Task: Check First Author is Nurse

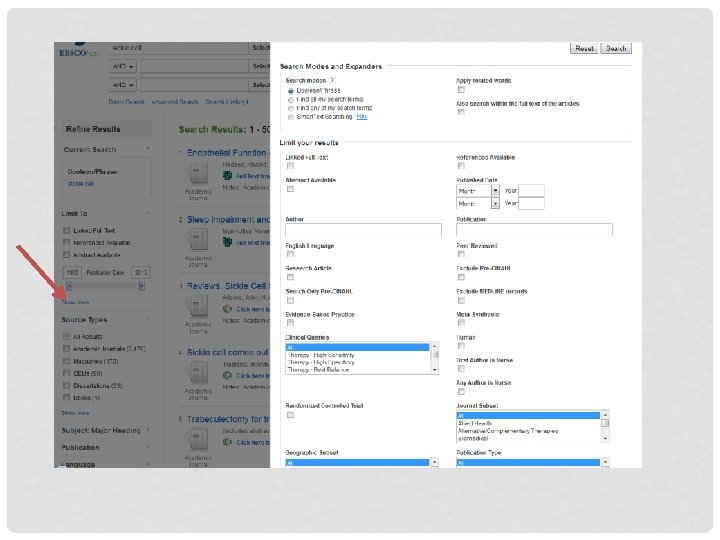Action: coord(461,368)
